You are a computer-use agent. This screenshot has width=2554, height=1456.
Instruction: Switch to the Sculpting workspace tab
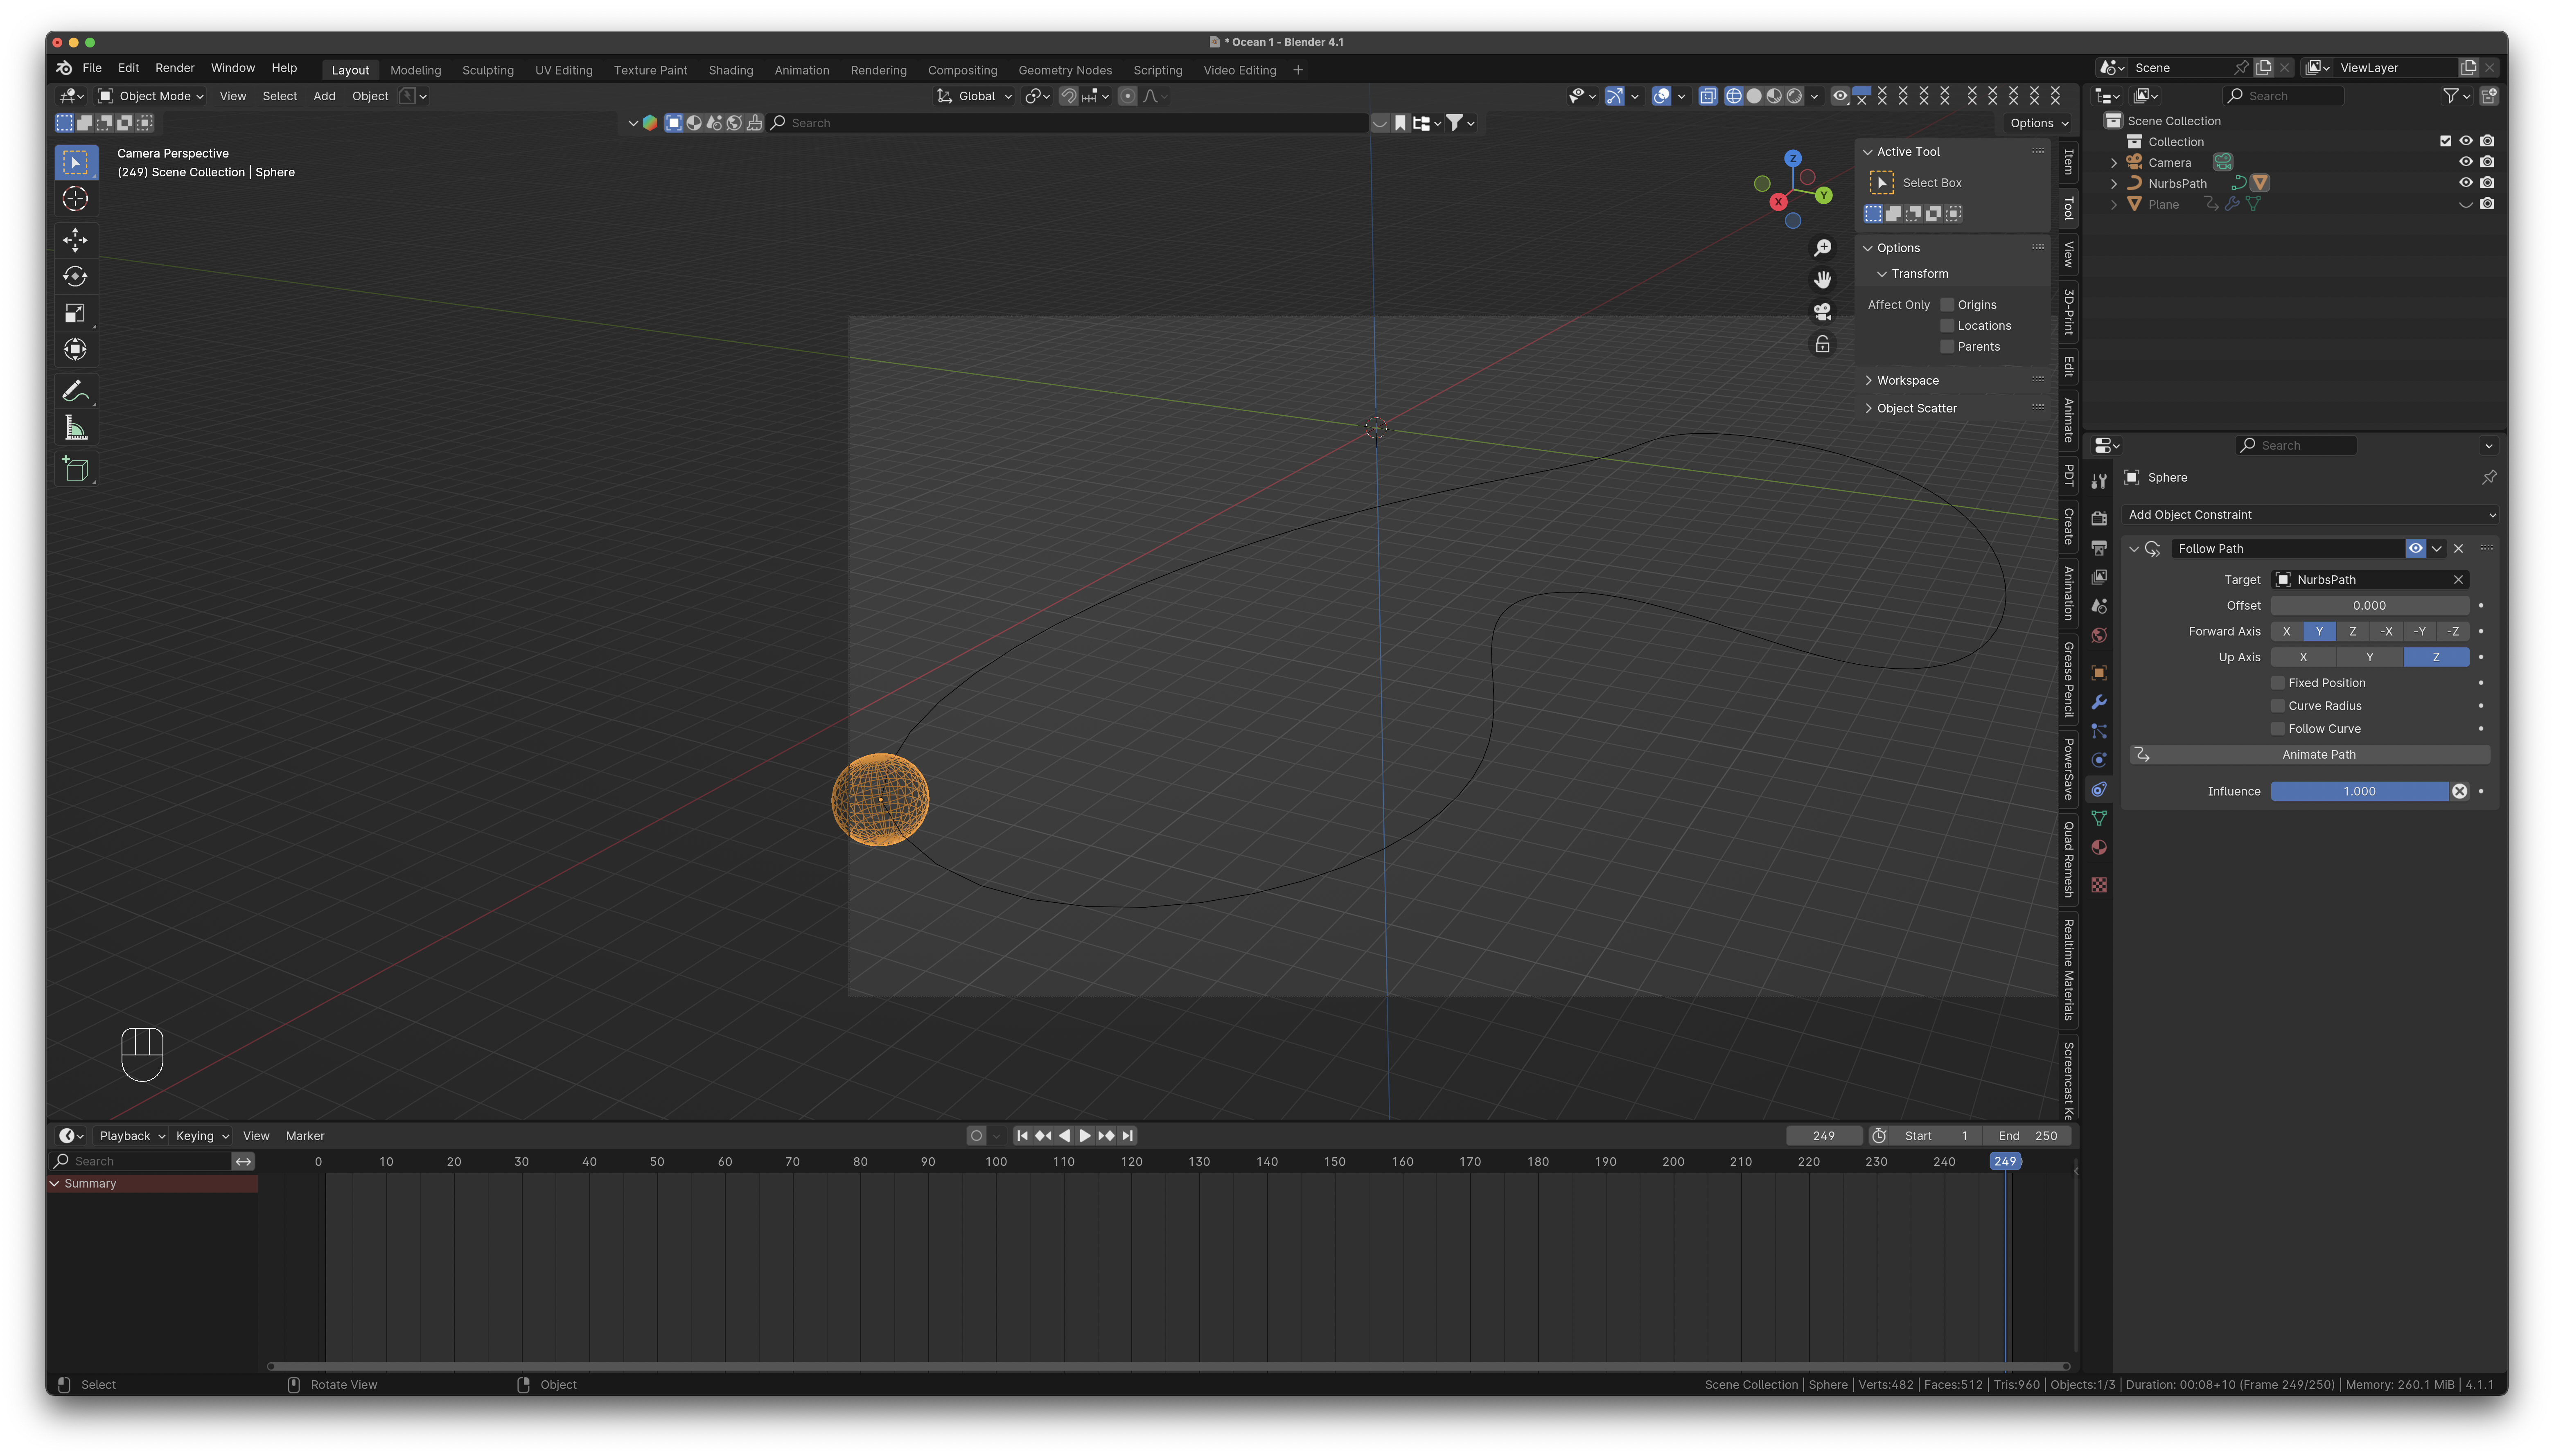tap(488, 70)
